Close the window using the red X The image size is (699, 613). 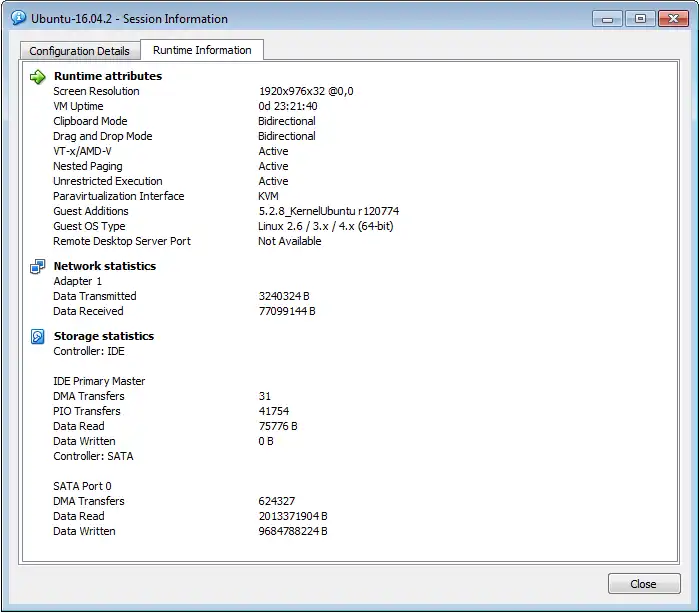[x=674, y=19]
